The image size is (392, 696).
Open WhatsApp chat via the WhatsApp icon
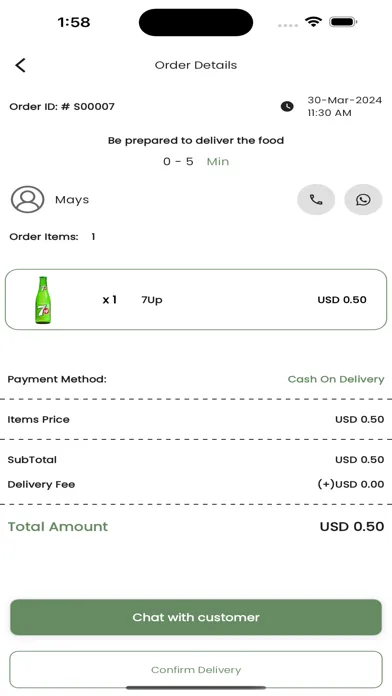[363, 200]
